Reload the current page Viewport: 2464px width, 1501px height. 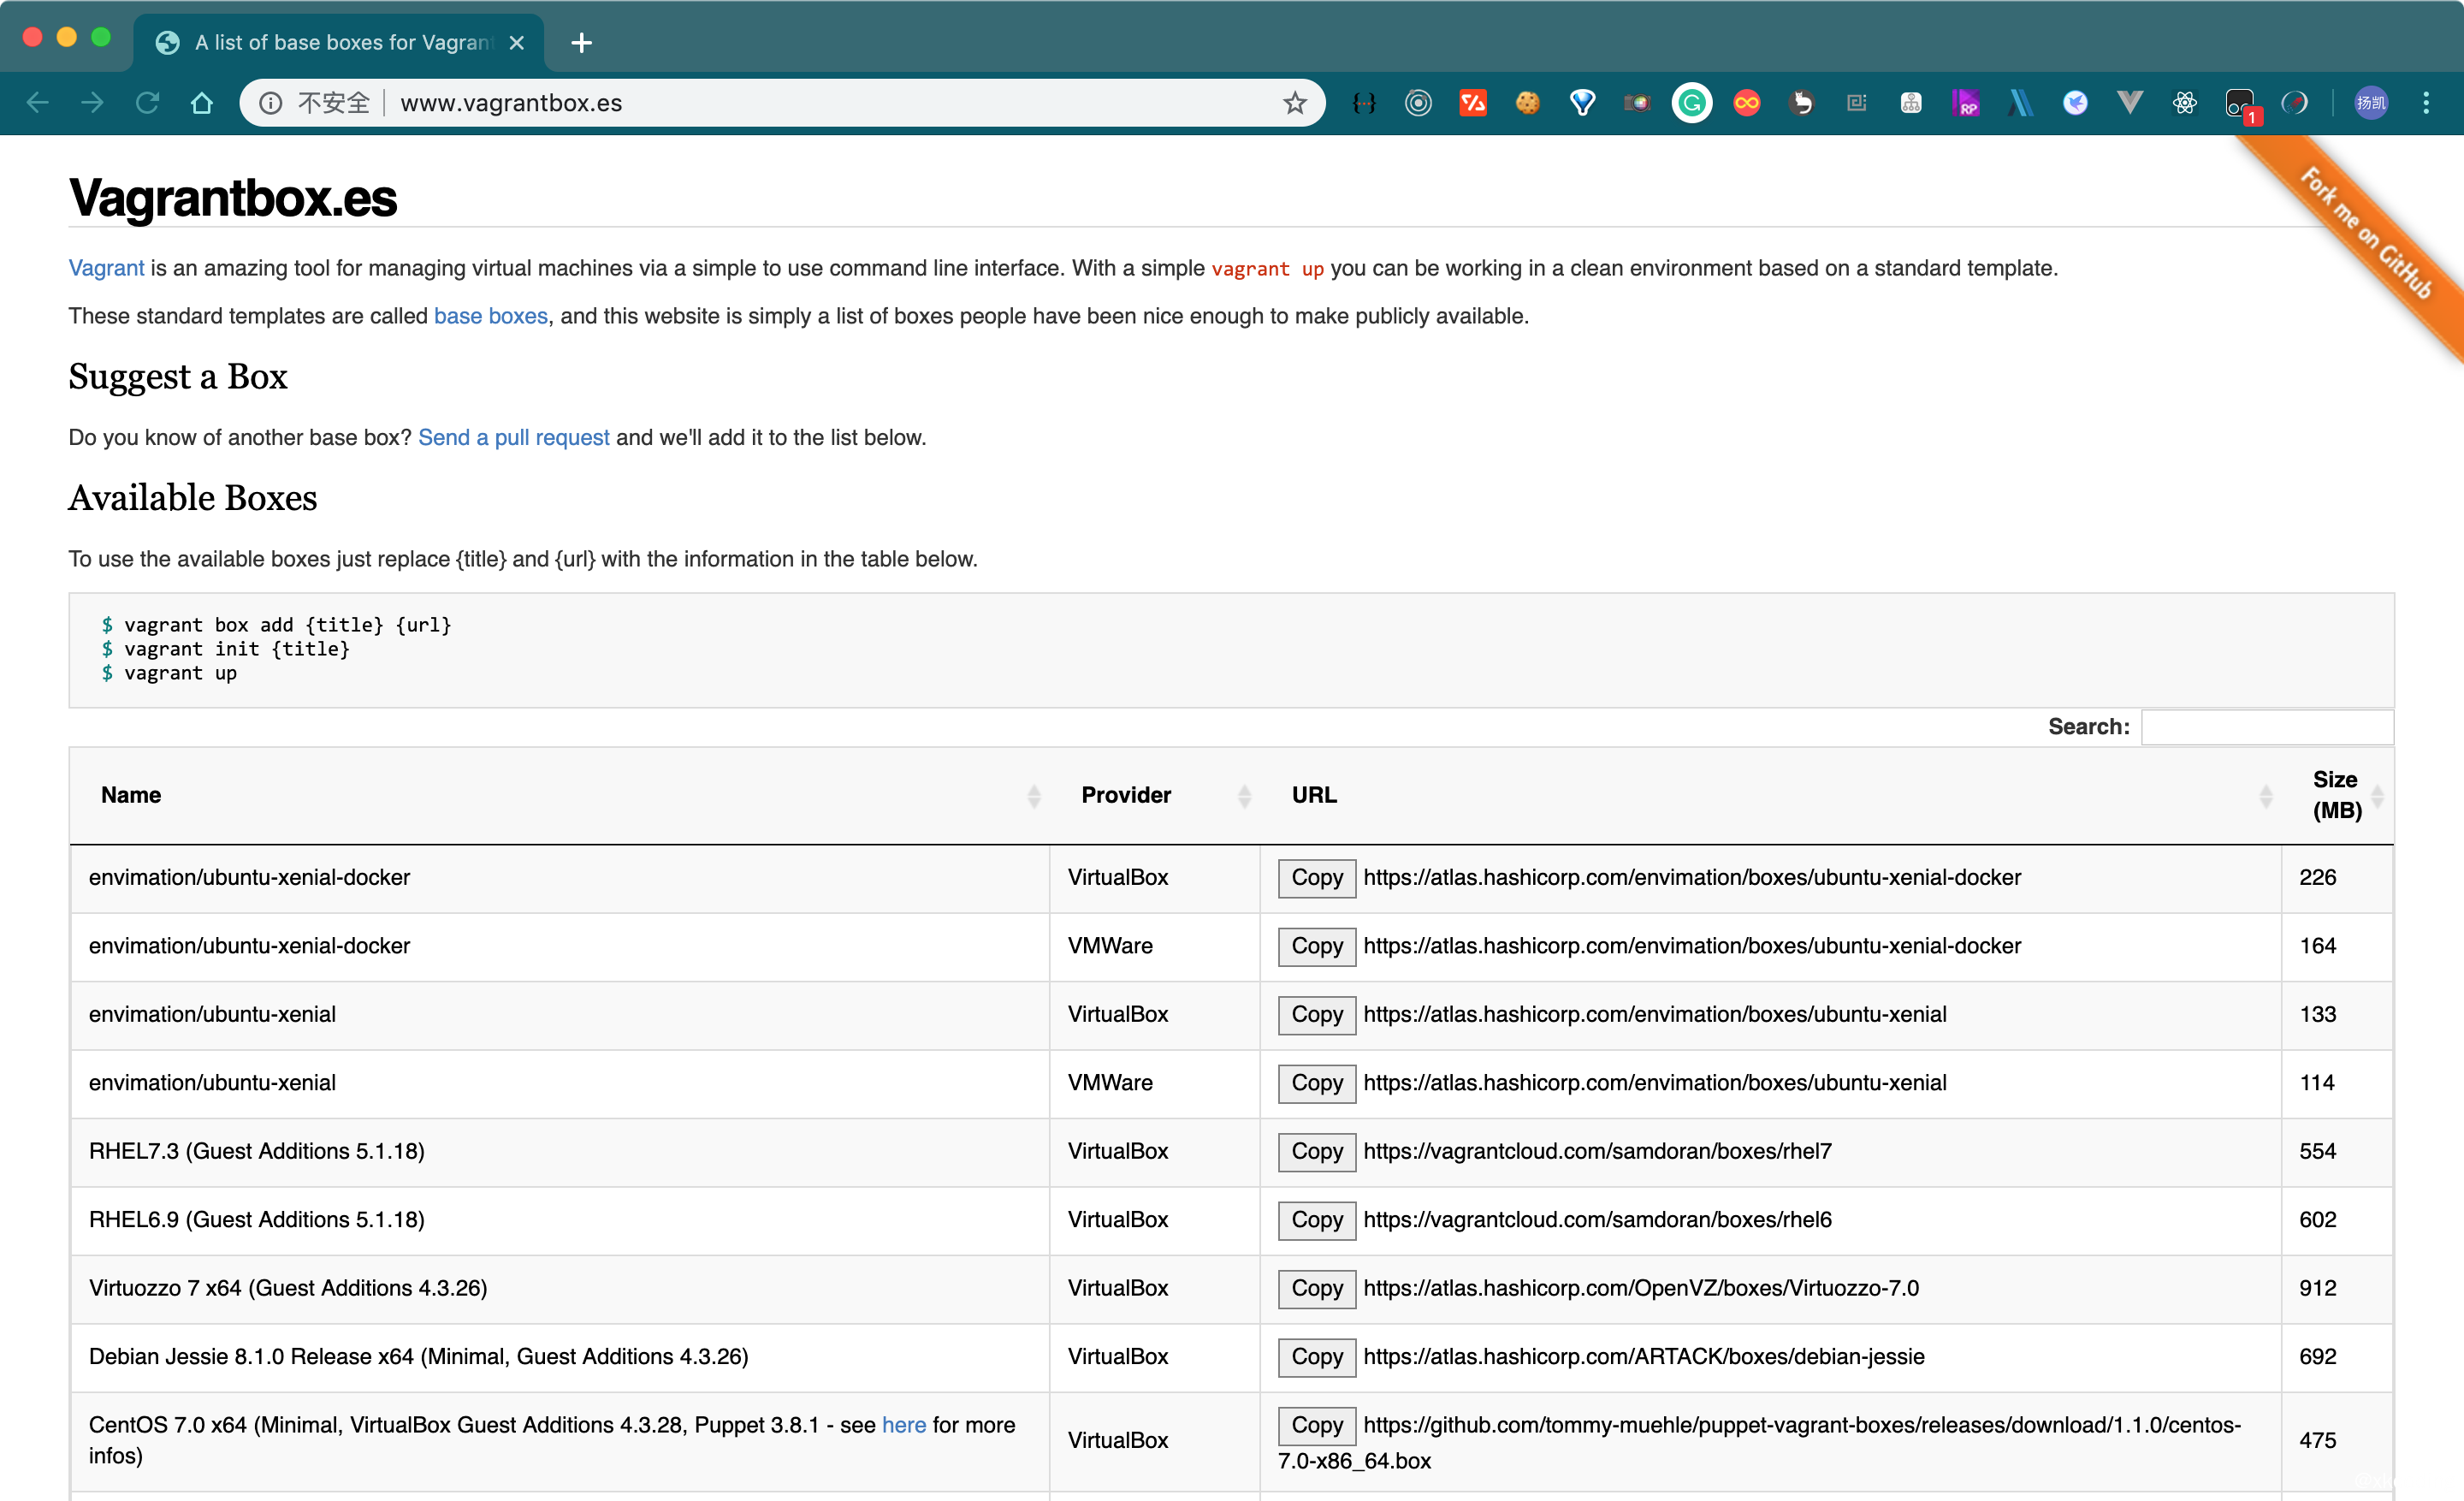[x=148, y=103]
